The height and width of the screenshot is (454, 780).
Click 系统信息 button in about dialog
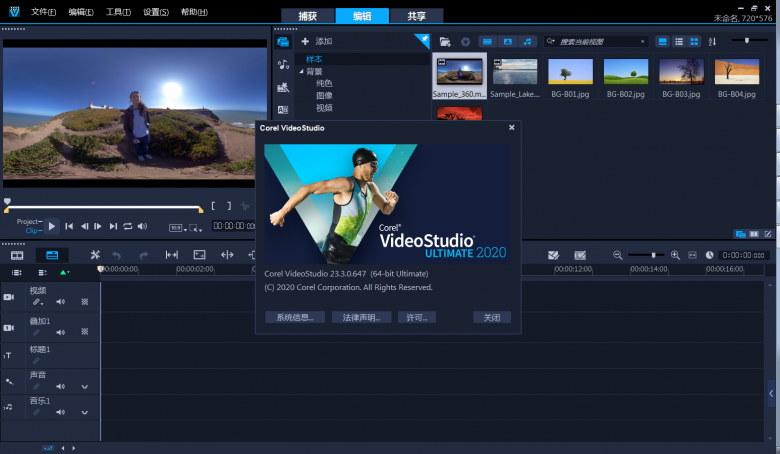point(295,317)
